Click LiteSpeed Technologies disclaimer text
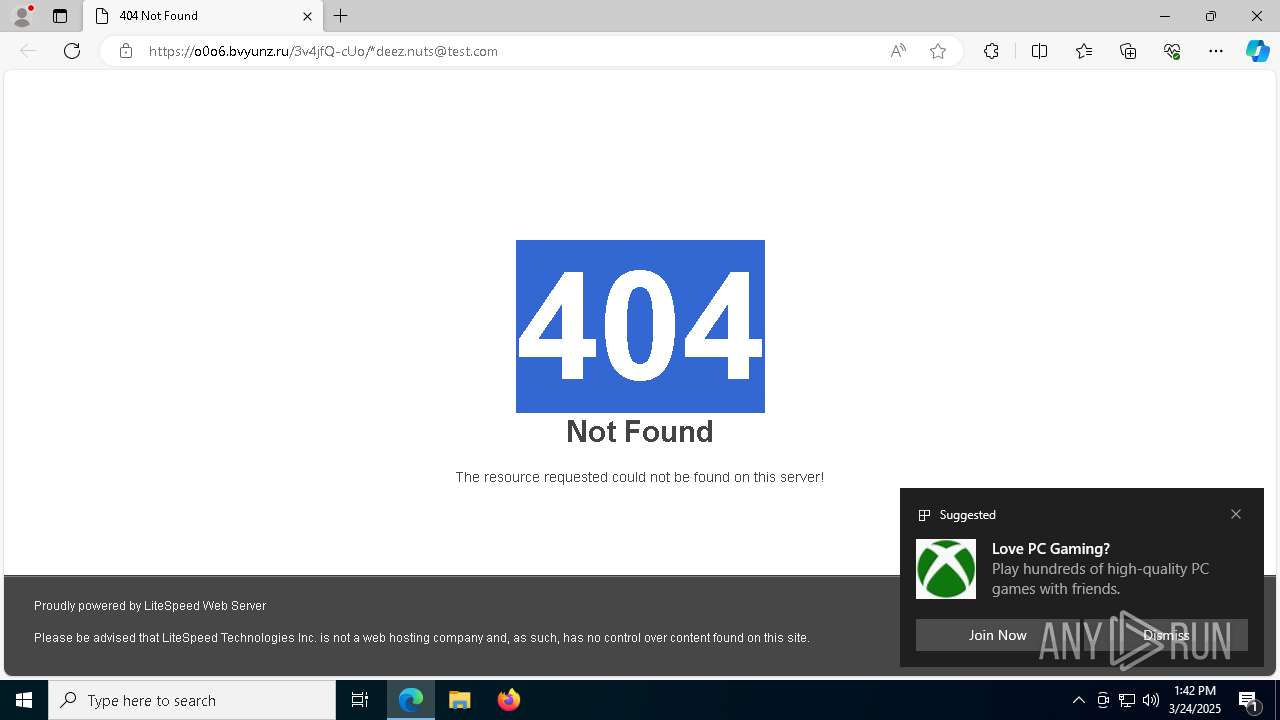This screenshot has width=1280, height=720. coord(422,638)
